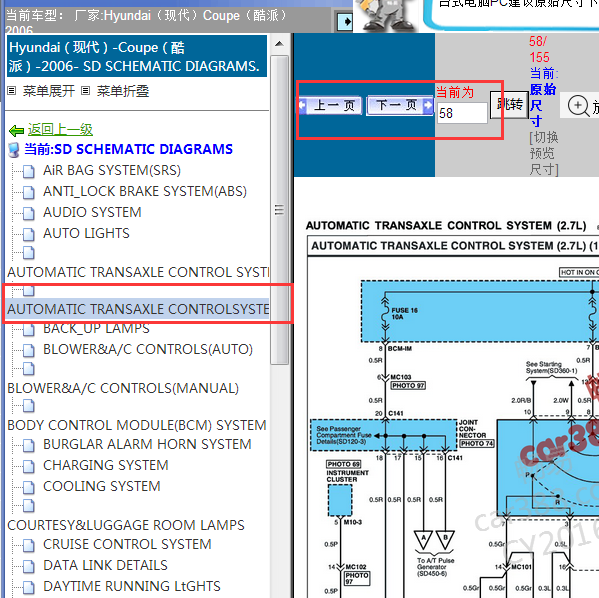Click page icon beside AiR BAG SYSTEM
The image size is (599, 598).
[29, 172]
